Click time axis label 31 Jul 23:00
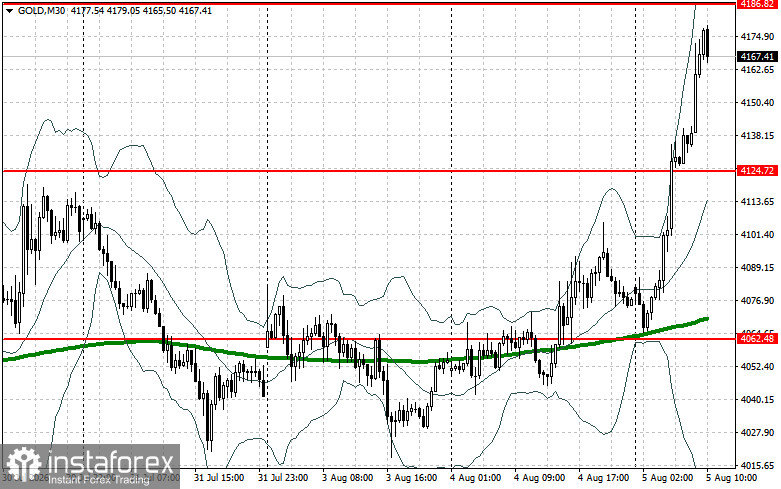The width and height of the screenshot is (781, 489). point(283,478)
